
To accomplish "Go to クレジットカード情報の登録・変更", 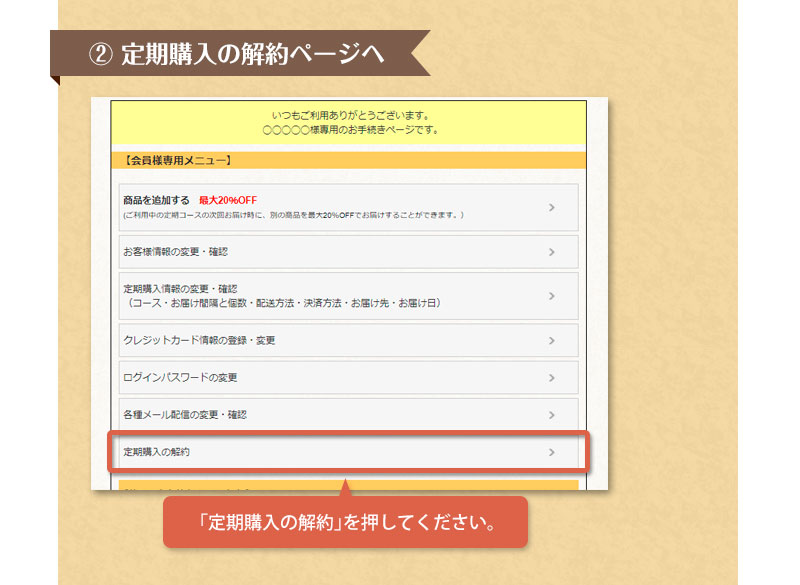I will [198, 341].
